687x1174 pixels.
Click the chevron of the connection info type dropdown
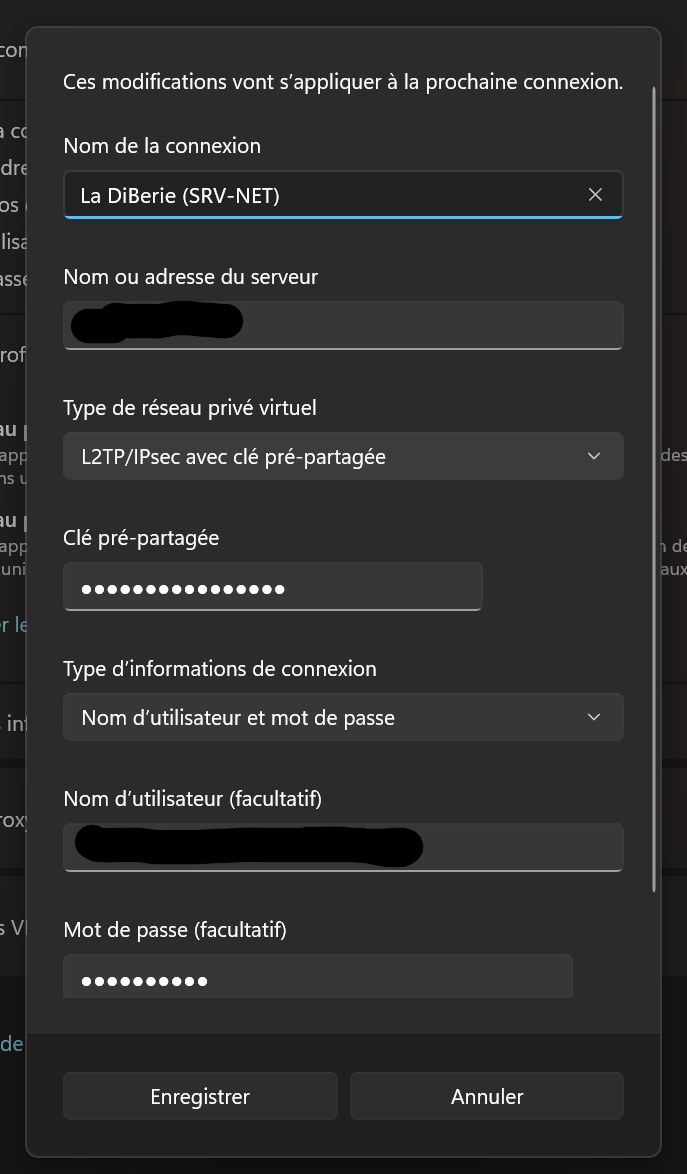click(594, 717)
